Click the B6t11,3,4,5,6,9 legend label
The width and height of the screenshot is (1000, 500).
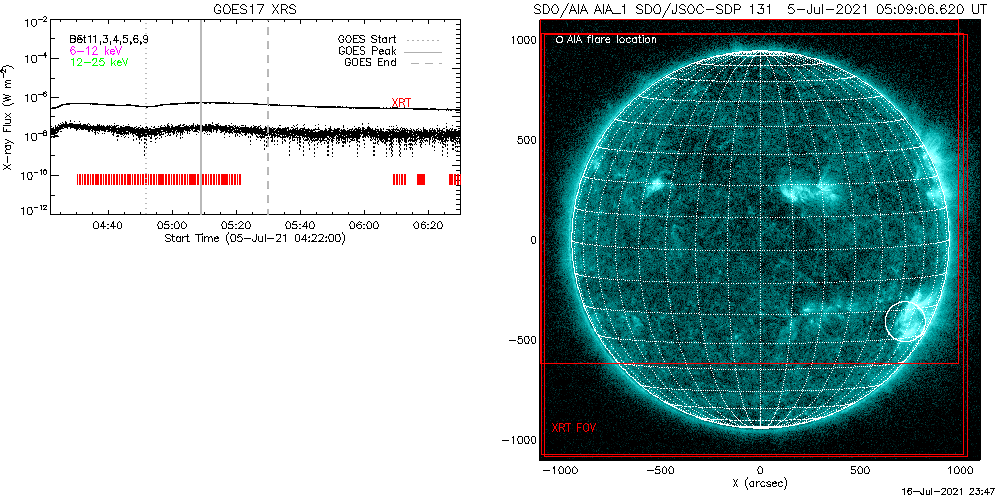click(109, 38)
